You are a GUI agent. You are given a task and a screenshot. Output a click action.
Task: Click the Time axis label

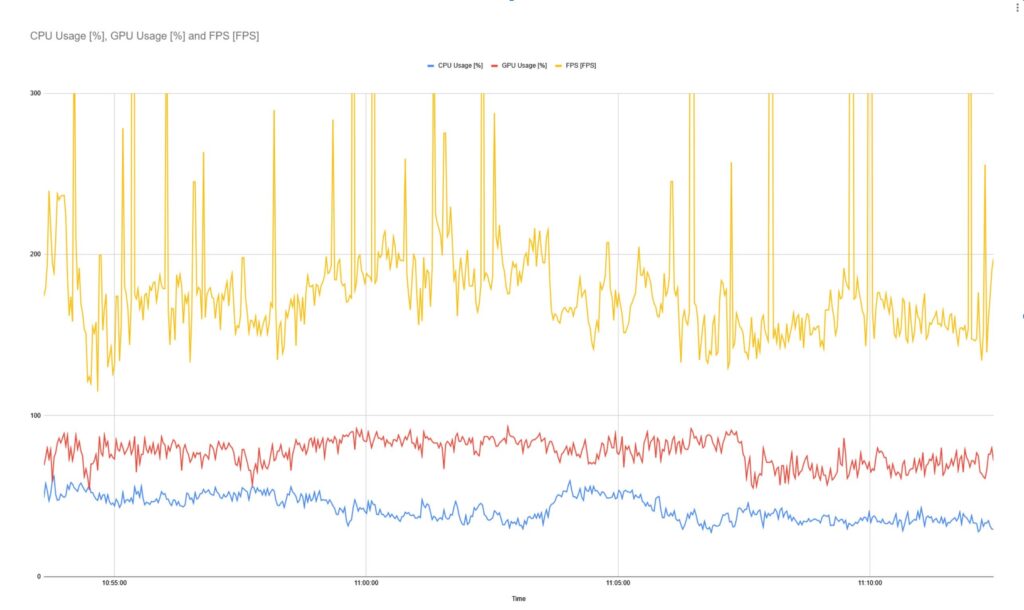(519, 598)
